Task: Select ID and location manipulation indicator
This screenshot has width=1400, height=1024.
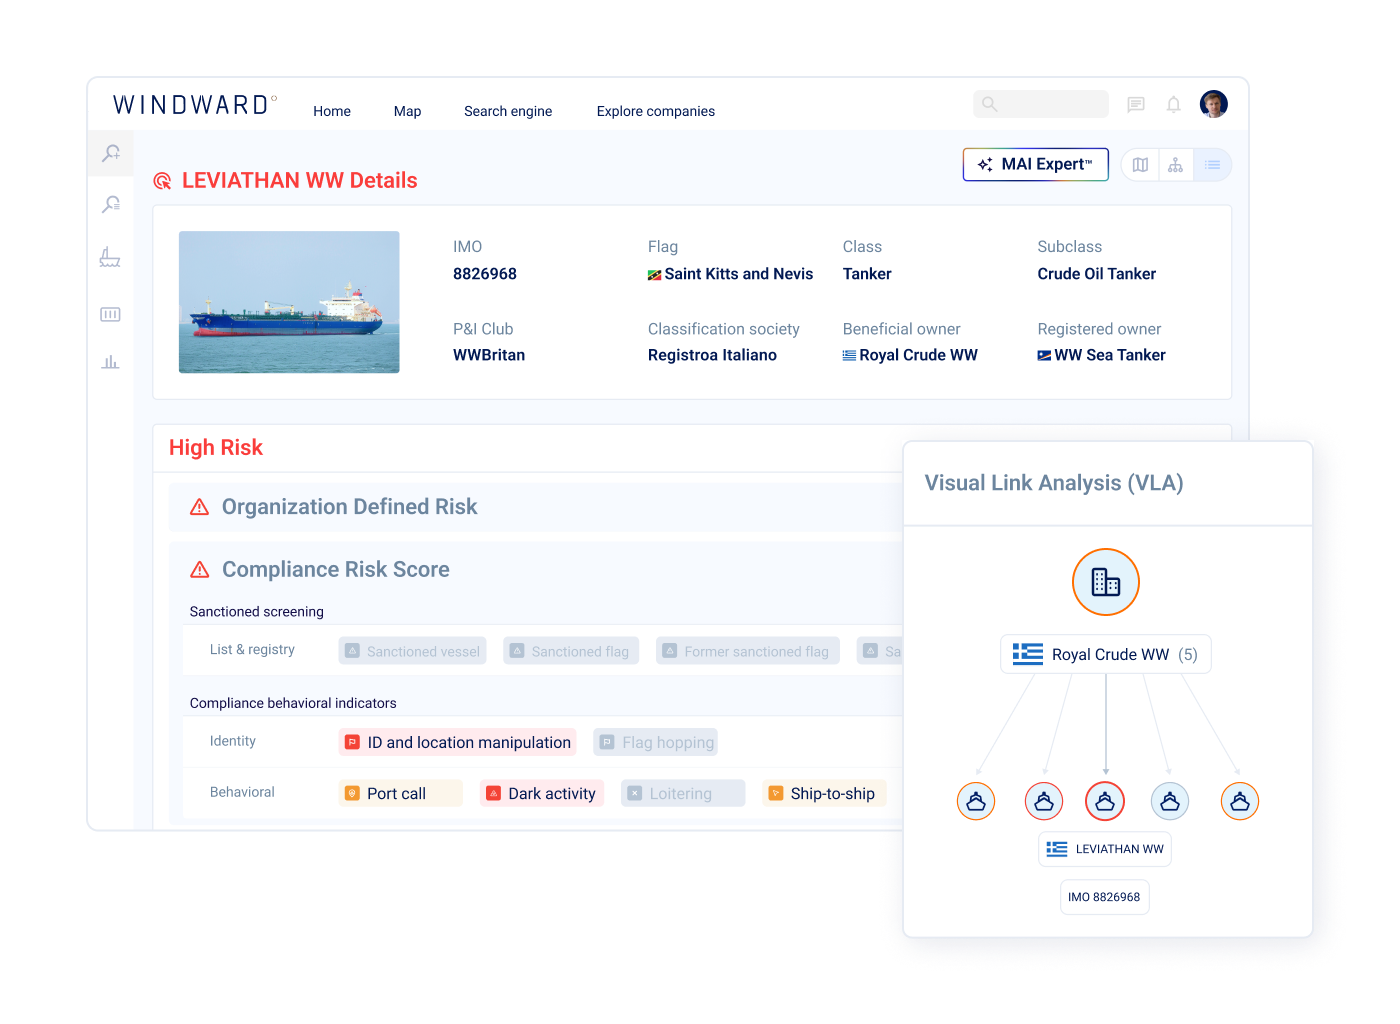Action: [458, 742]
